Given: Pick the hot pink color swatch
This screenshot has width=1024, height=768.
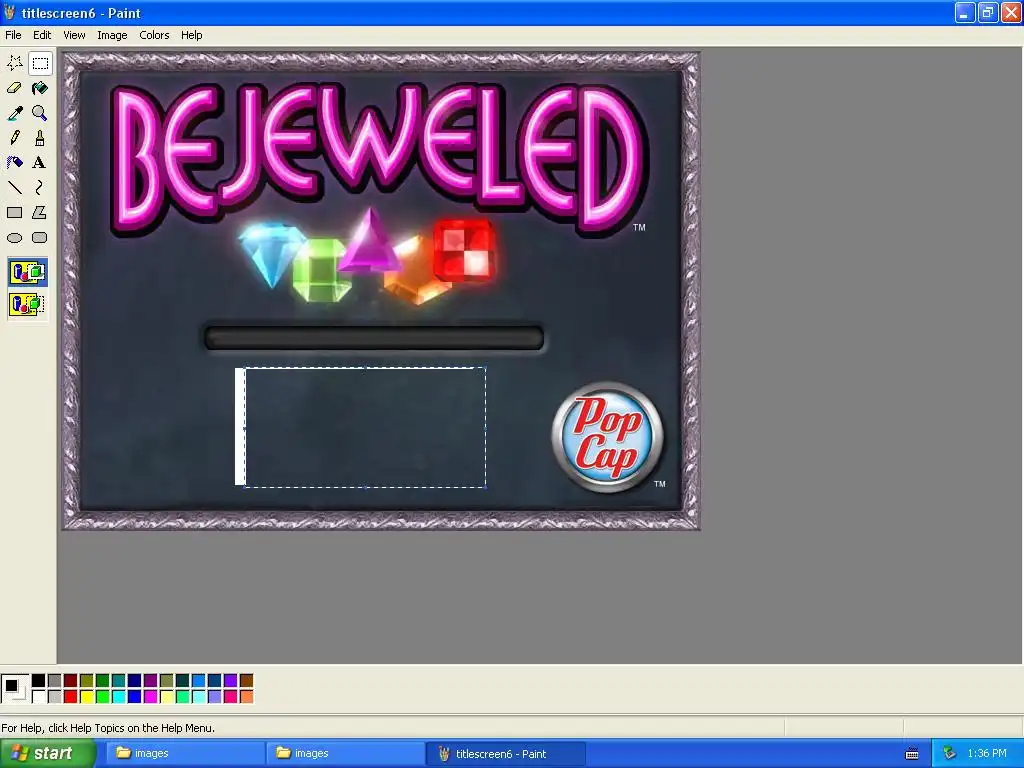Looking at the screenshot, I should coord(231,697).
